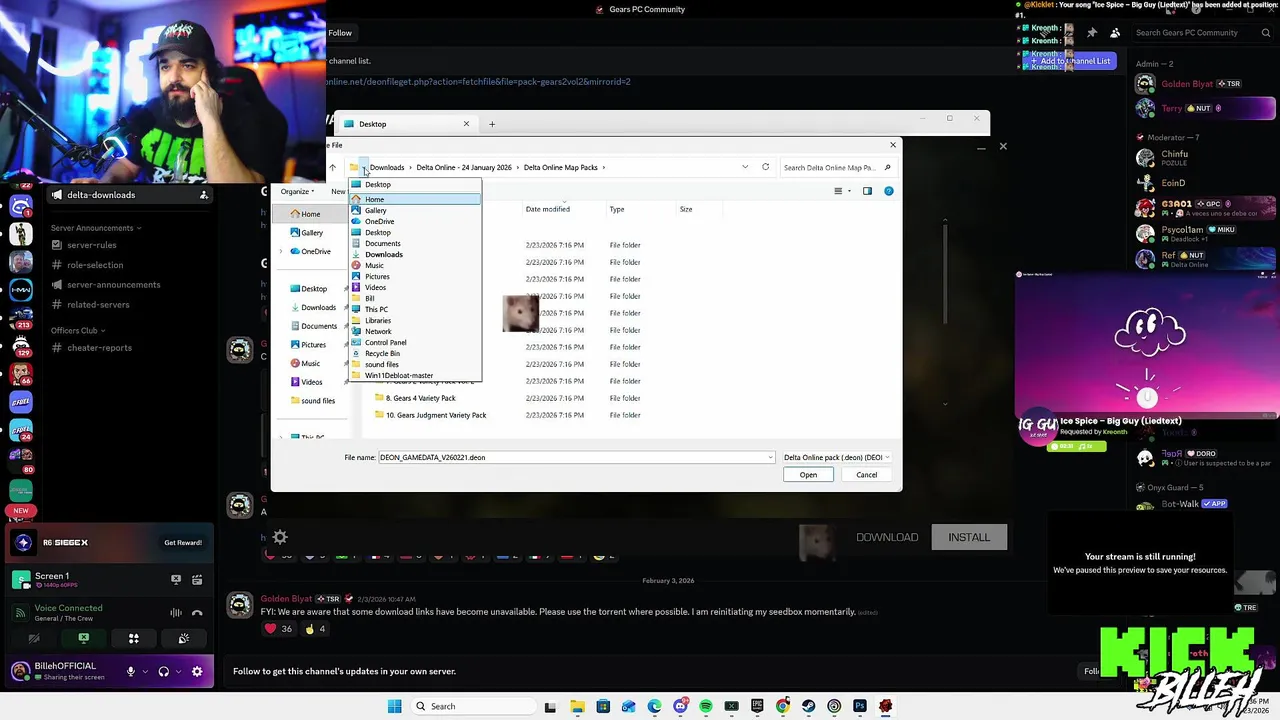Disconnect from voice with the hang-up icon

click(x=197, y=613)
